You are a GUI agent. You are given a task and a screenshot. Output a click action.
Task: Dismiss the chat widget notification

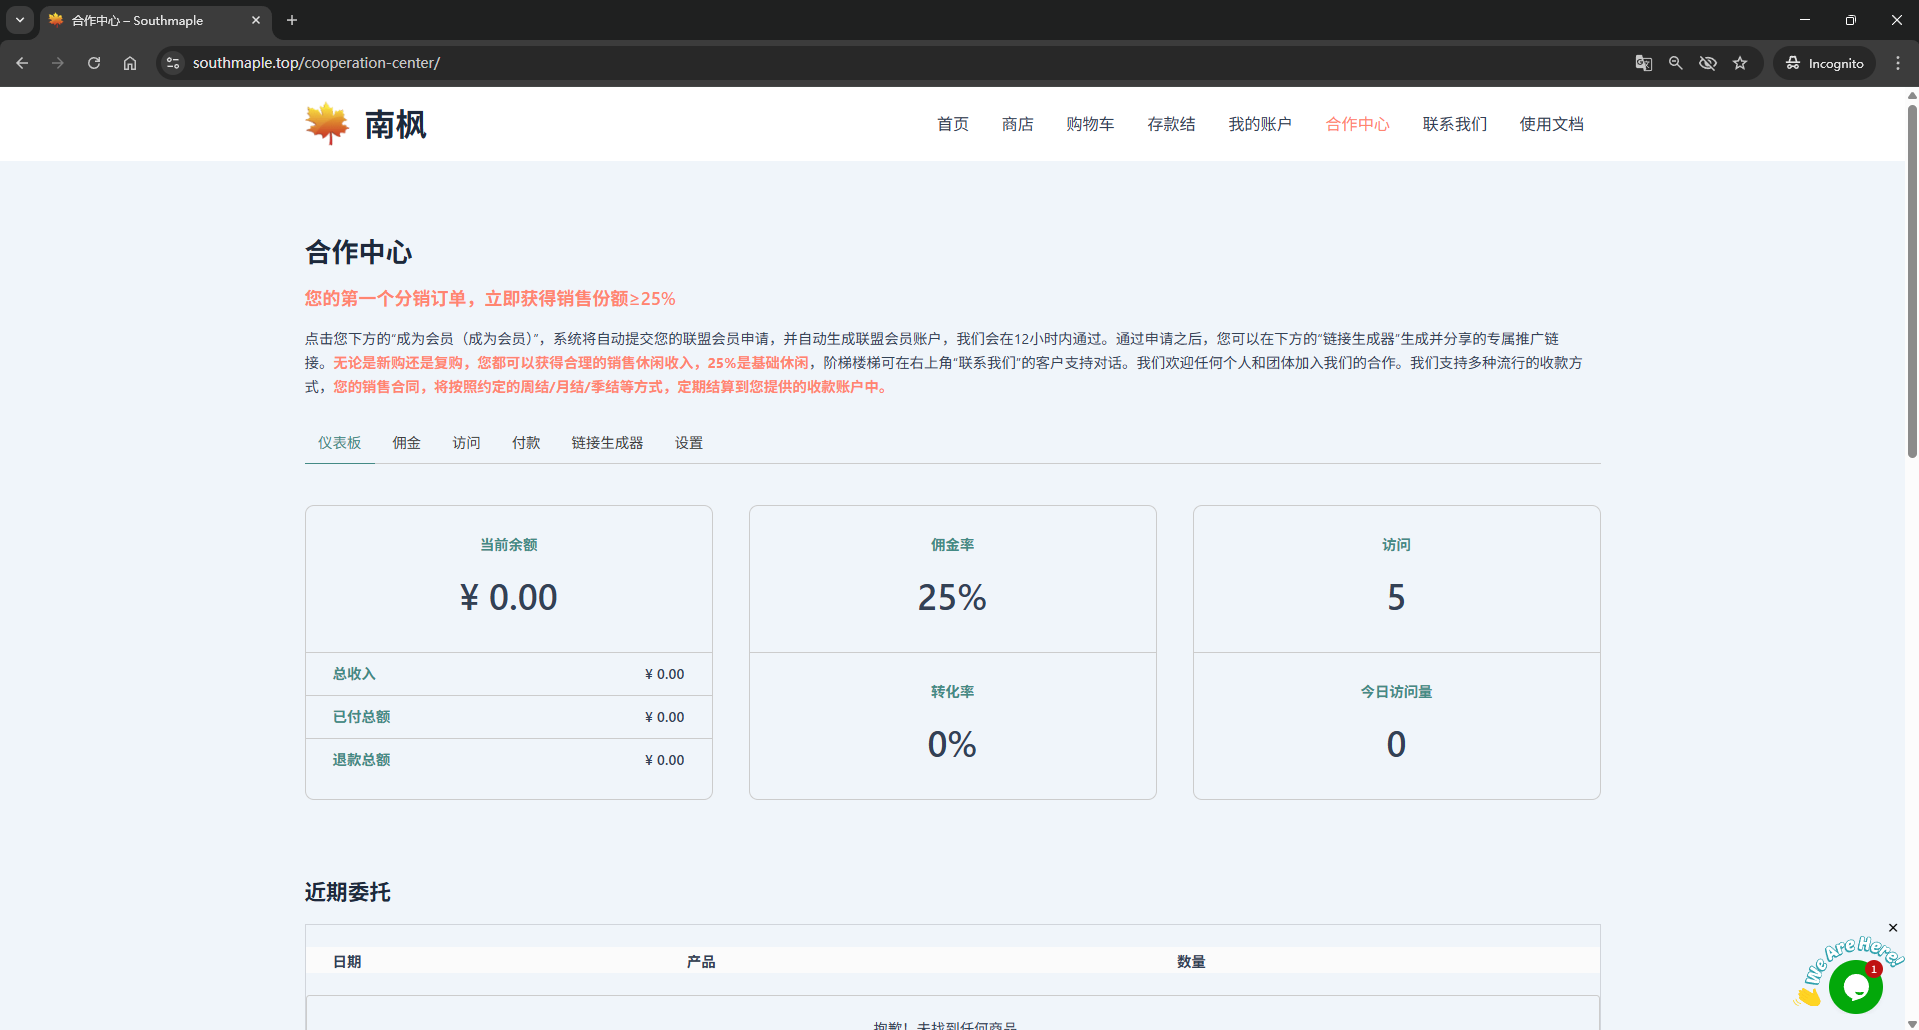pos(1892,928)
